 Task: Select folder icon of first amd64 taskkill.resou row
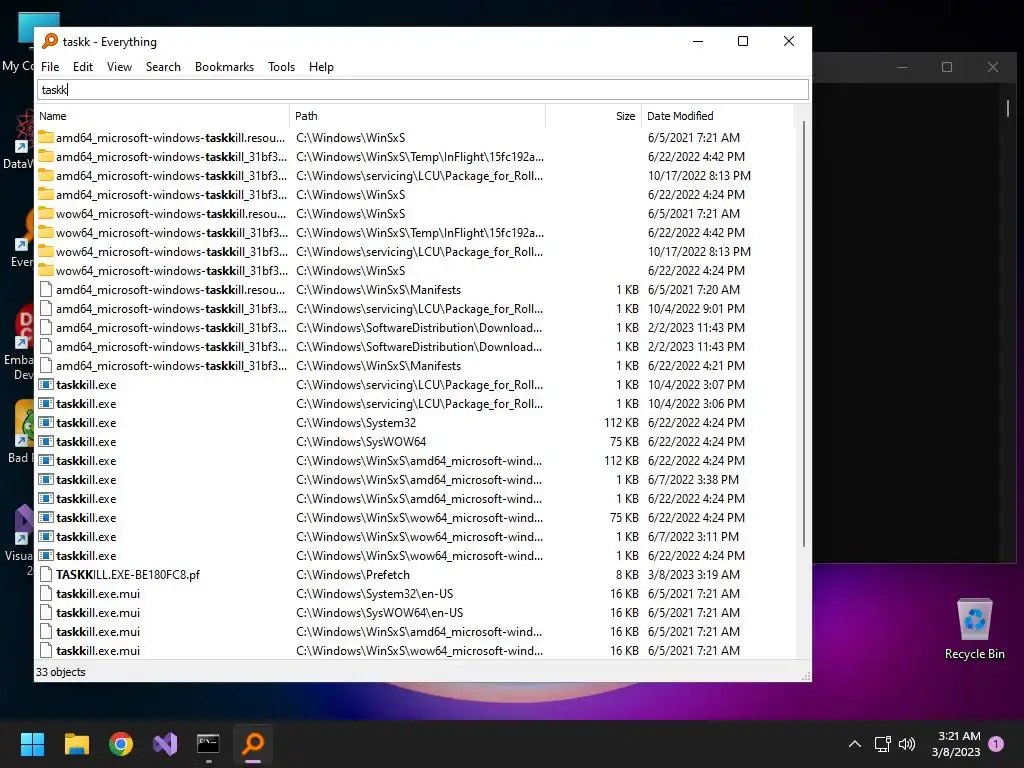pyautogui.click(x=46, y=137)
